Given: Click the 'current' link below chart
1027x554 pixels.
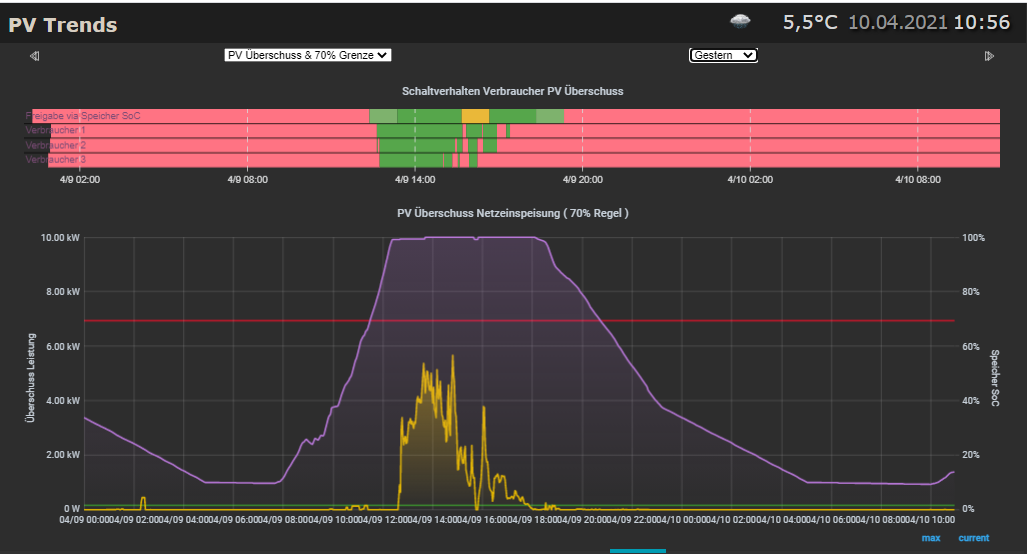Looking at the screenshot, I should pyautogui.click(x=973, y=538).
